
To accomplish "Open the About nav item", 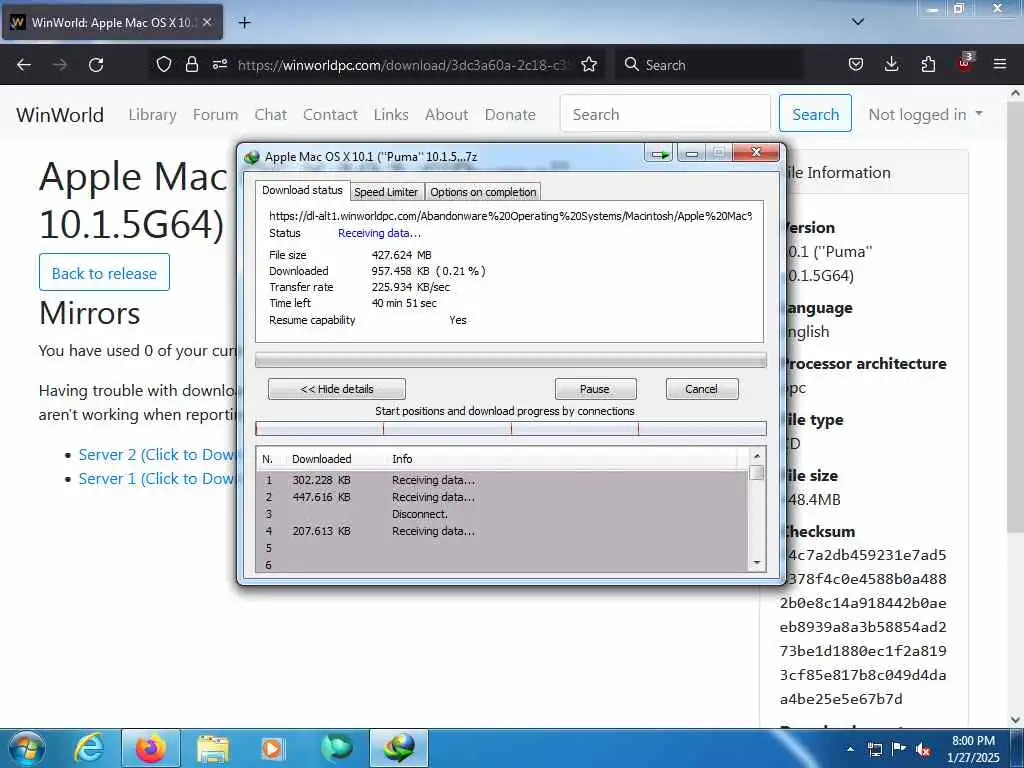I will coord(447,115).
